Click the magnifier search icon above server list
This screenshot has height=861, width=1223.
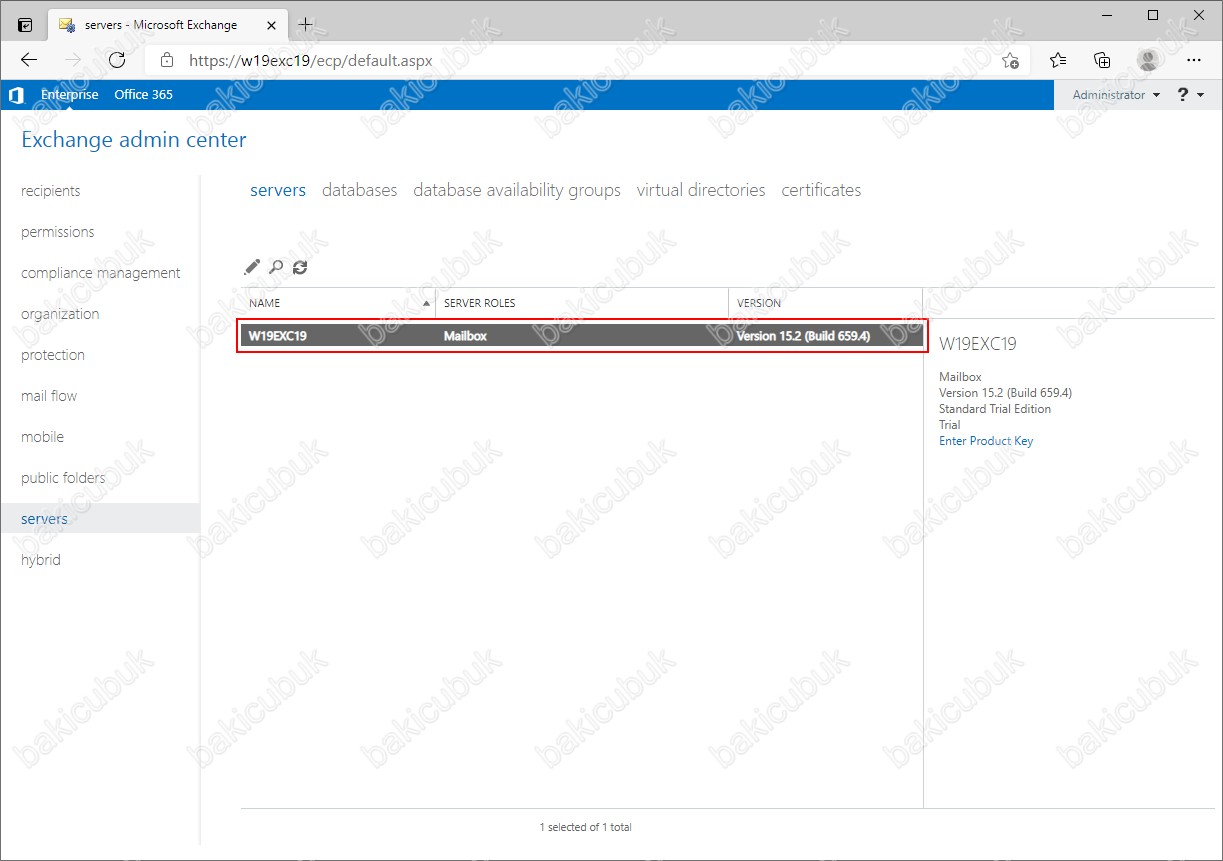click(276, 267)
